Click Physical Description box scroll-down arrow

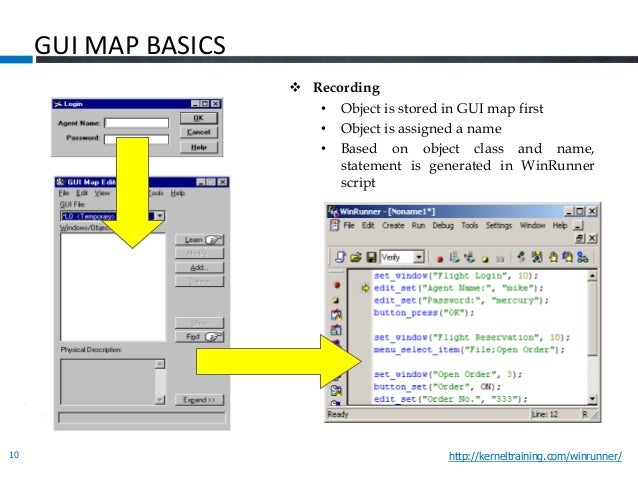tap(160, 400)
